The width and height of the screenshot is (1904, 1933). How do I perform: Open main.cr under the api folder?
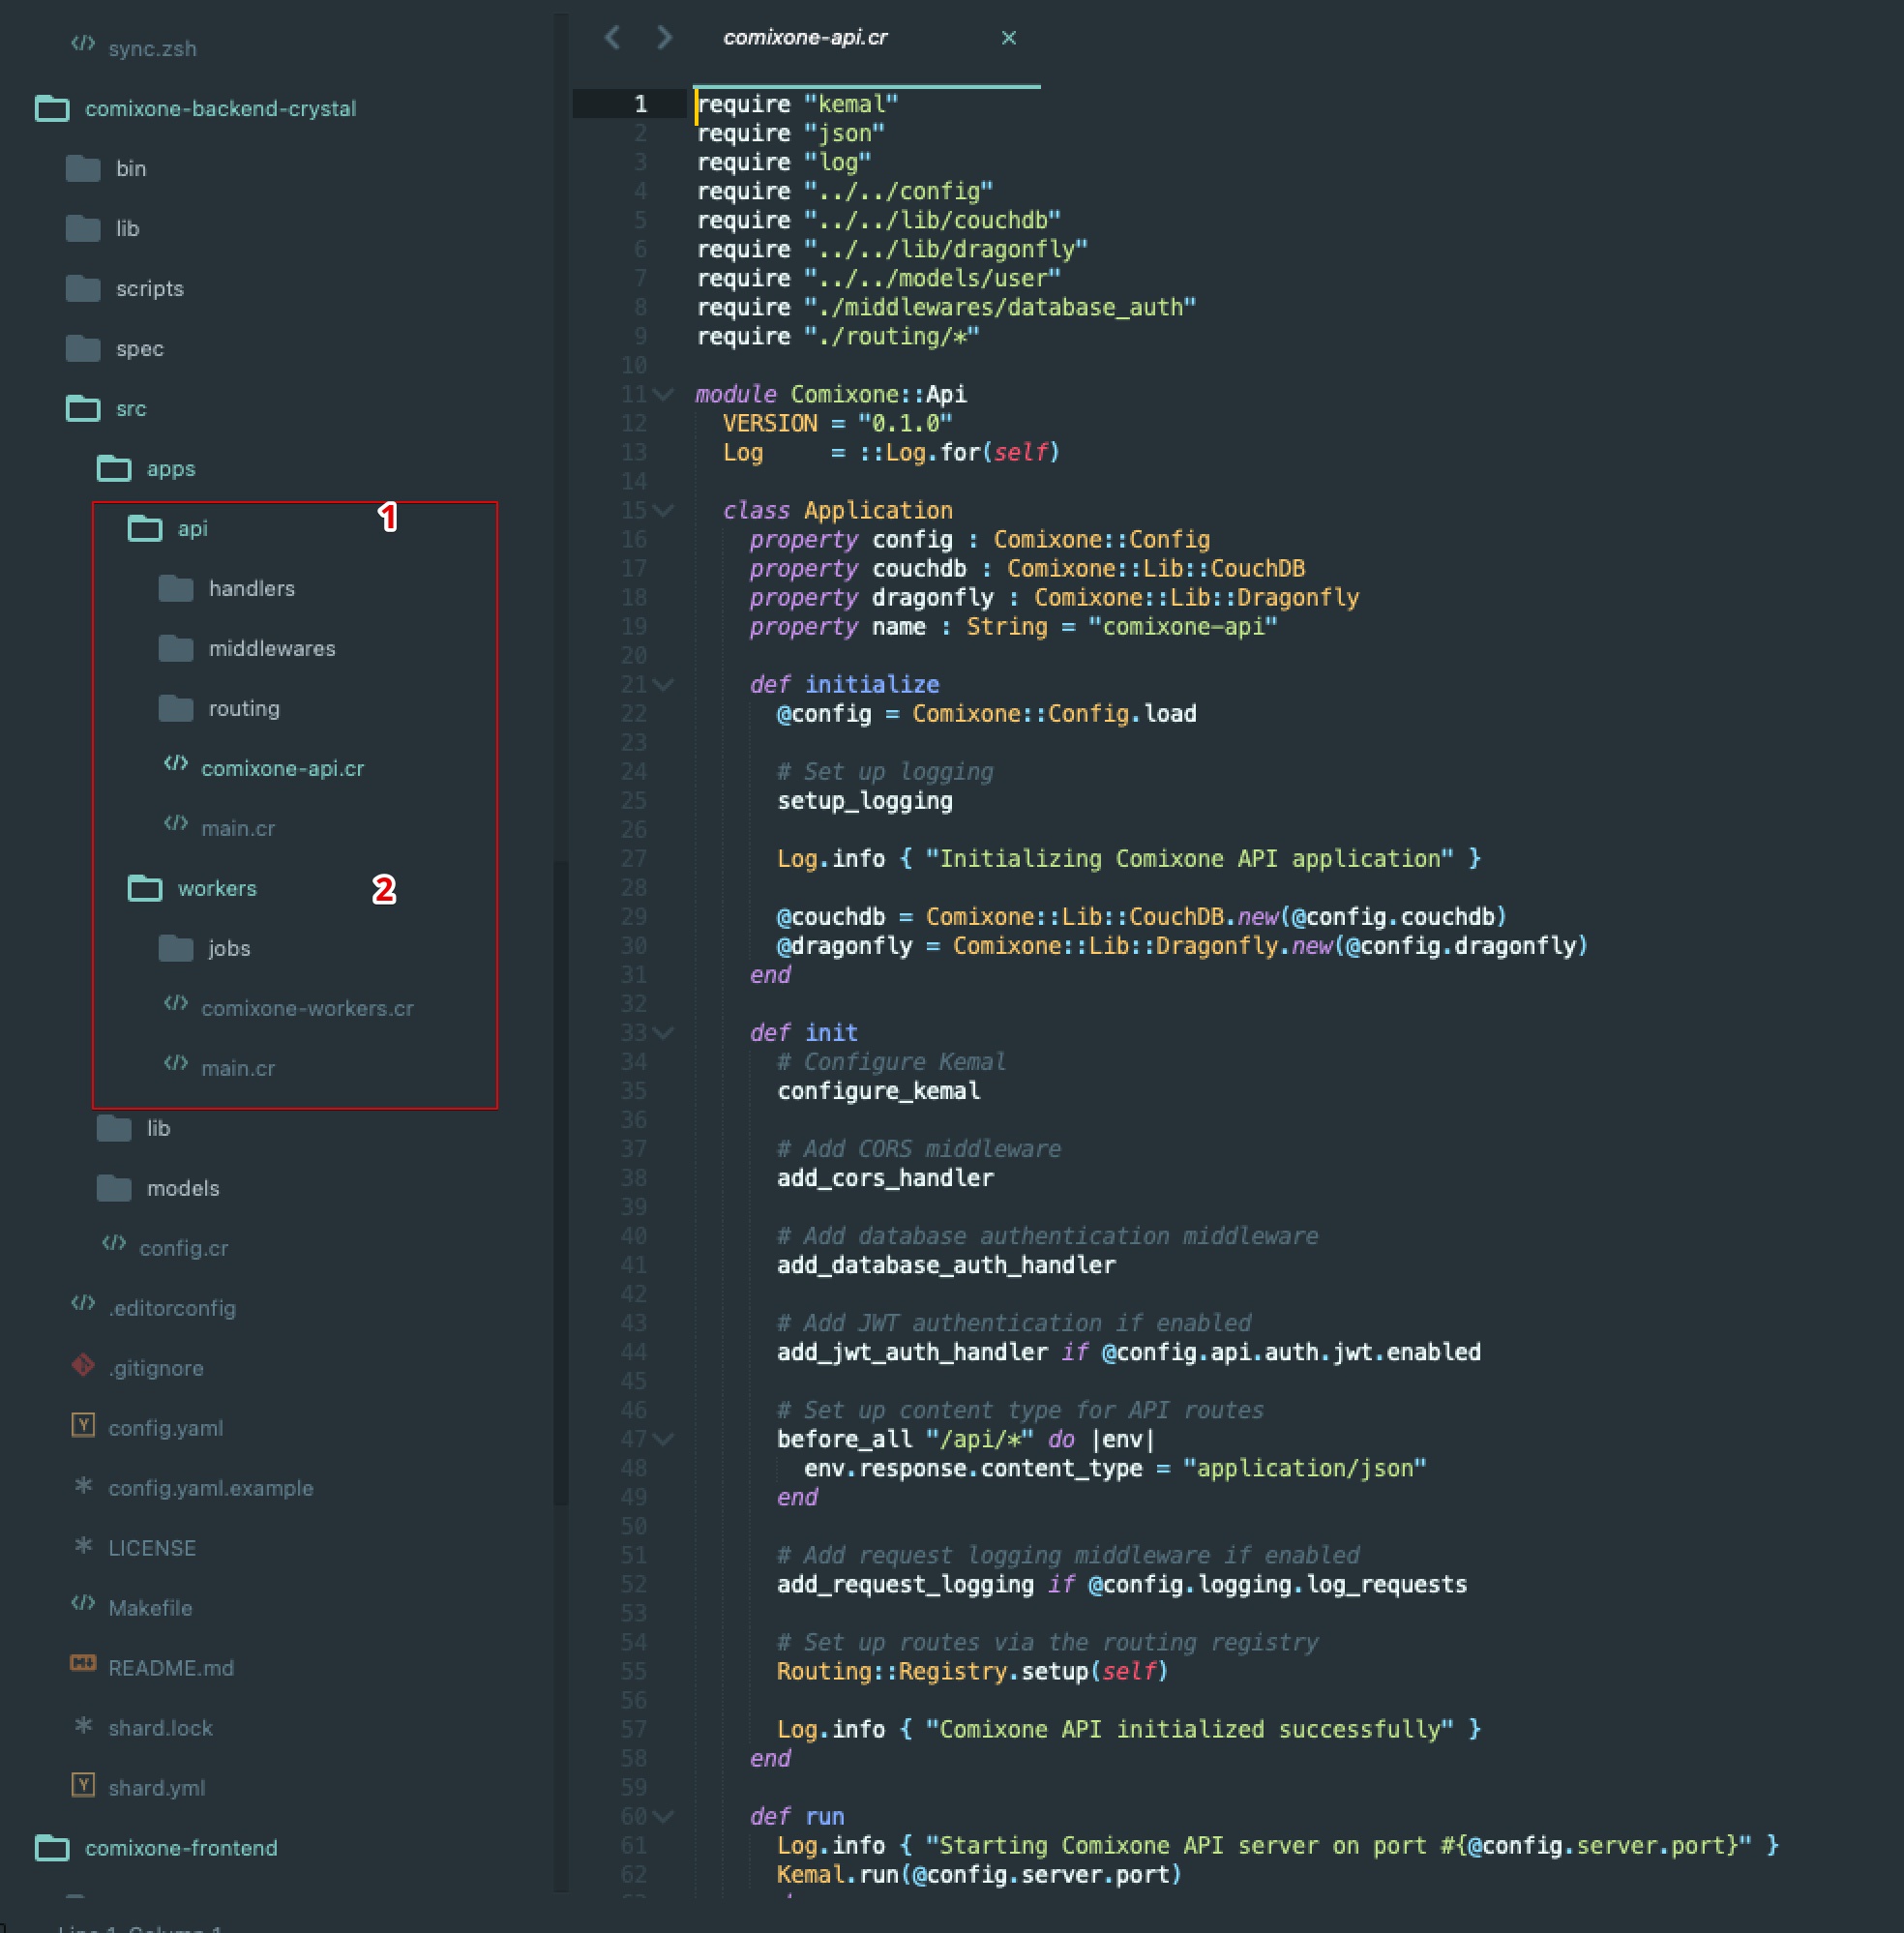238,828
